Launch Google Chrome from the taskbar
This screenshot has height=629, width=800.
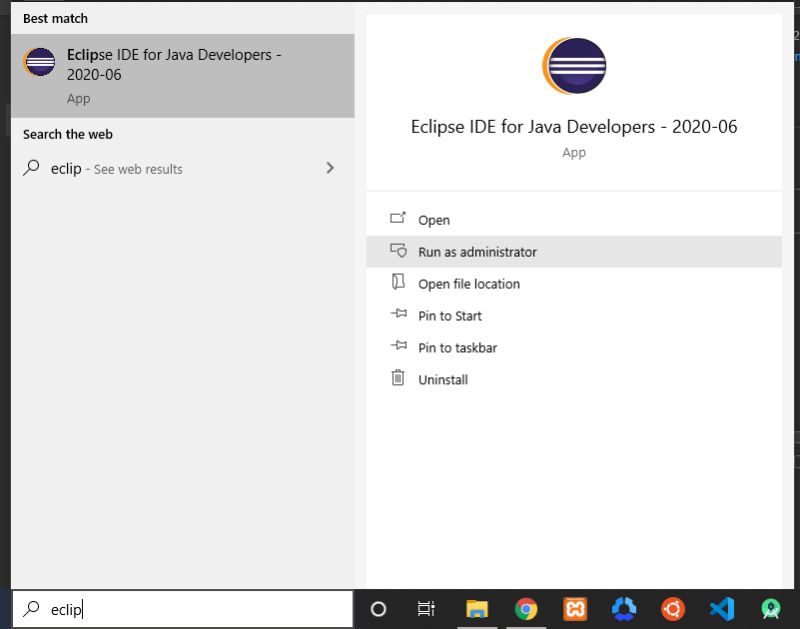(525, 607)
